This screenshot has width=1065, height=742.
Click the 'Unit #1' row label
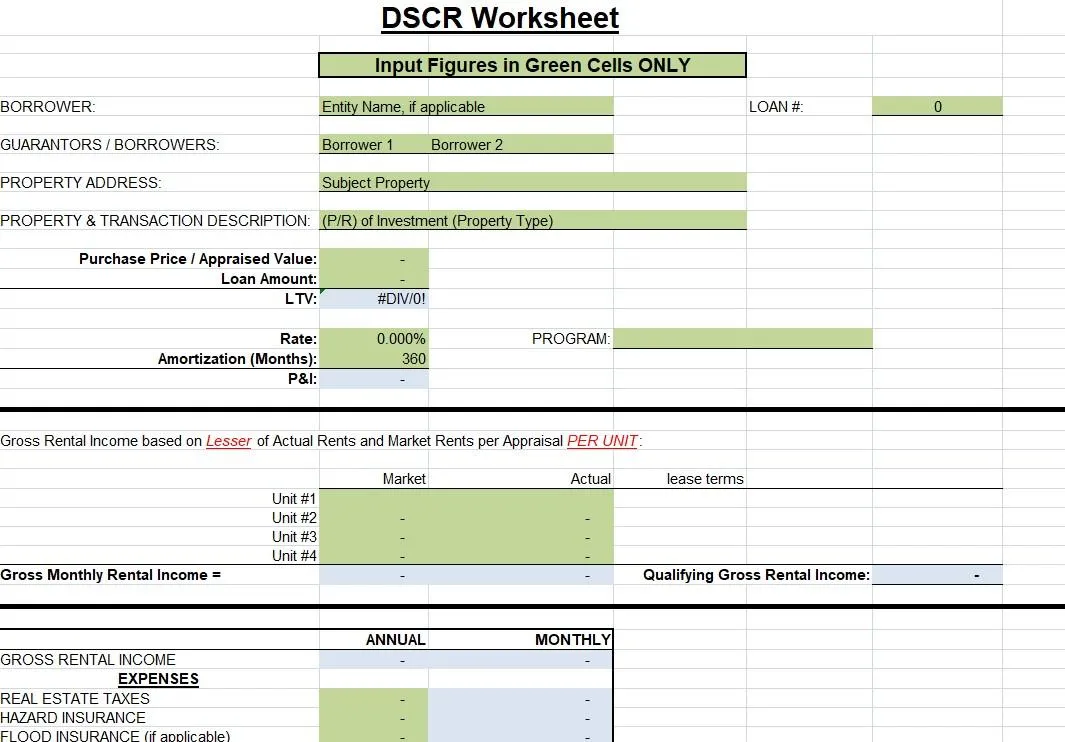click(x=294, y=499)
